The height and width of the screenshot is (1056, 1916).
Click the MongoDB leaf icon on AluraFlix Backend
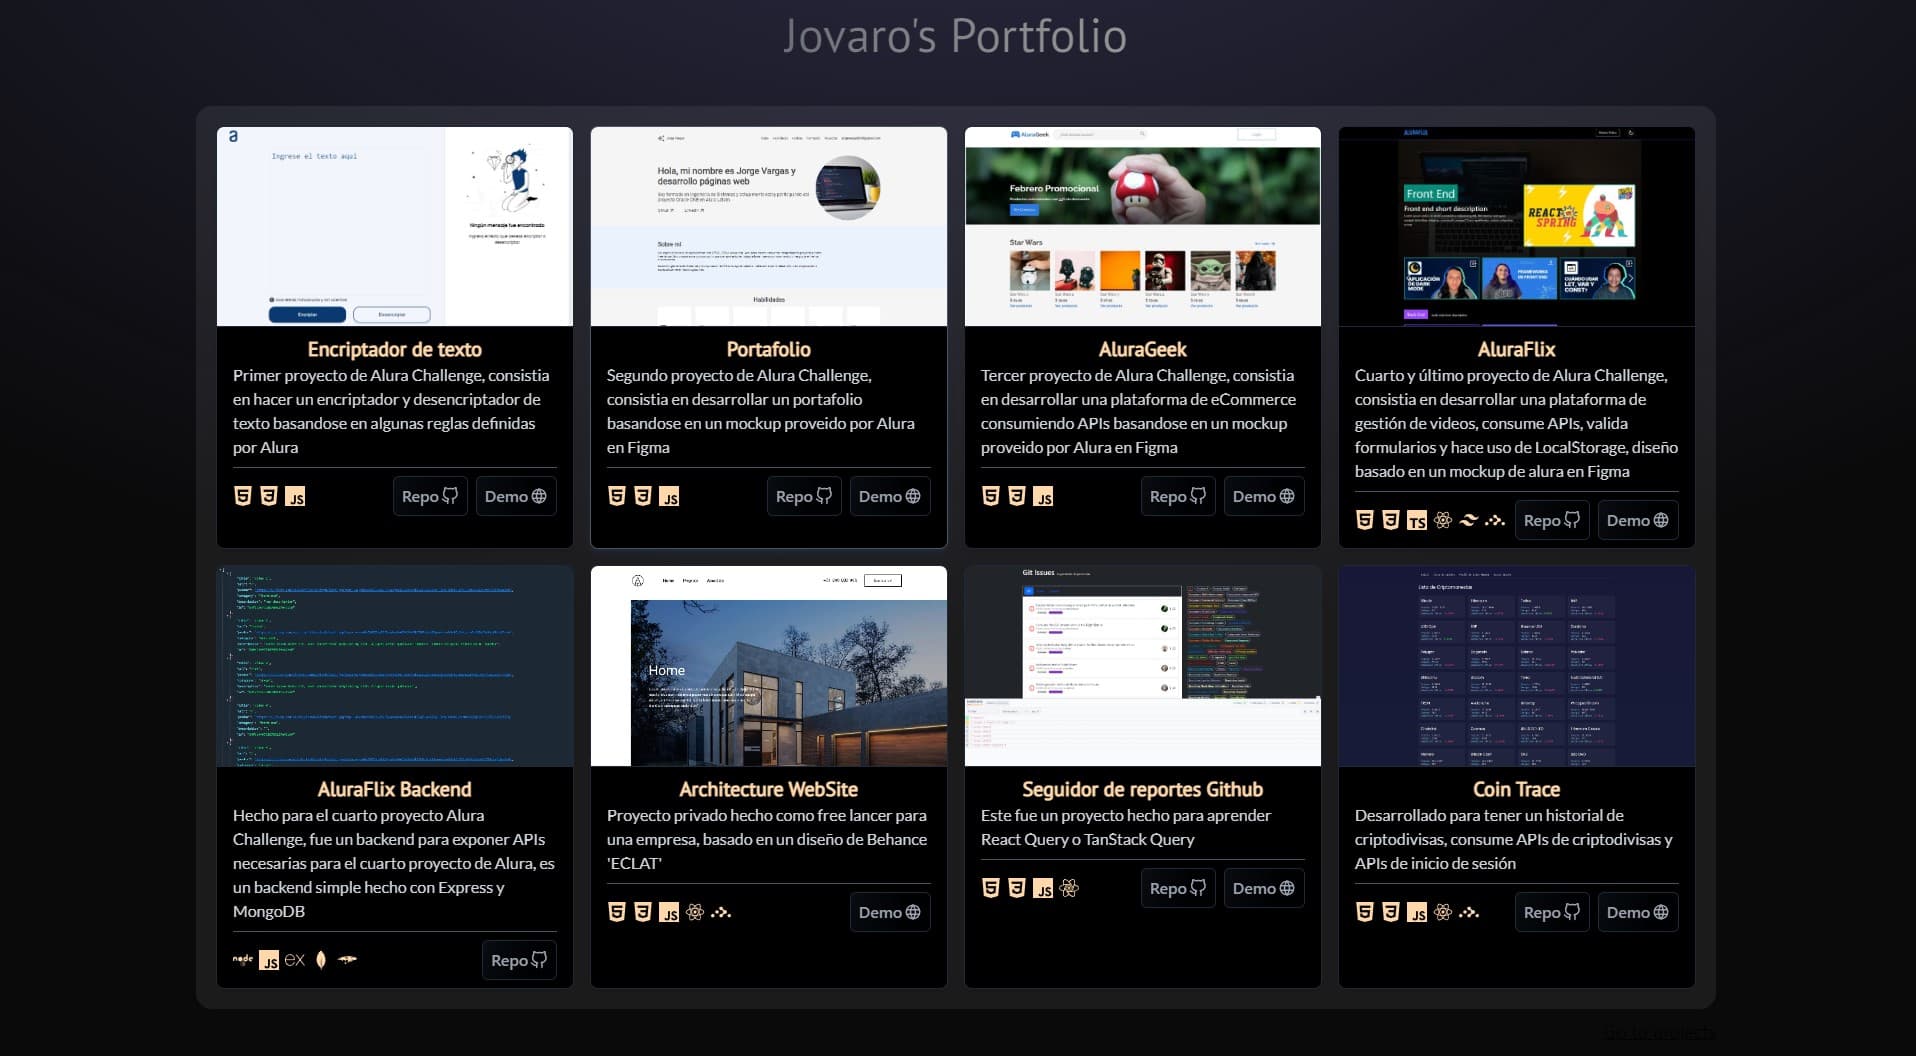click(x=321, y=960)
